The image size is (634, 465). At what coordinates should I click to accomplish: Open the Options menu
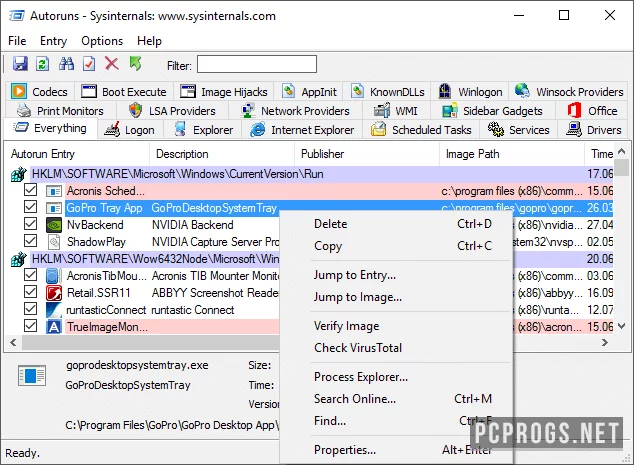pyautogui.click(x=102, y=41)
